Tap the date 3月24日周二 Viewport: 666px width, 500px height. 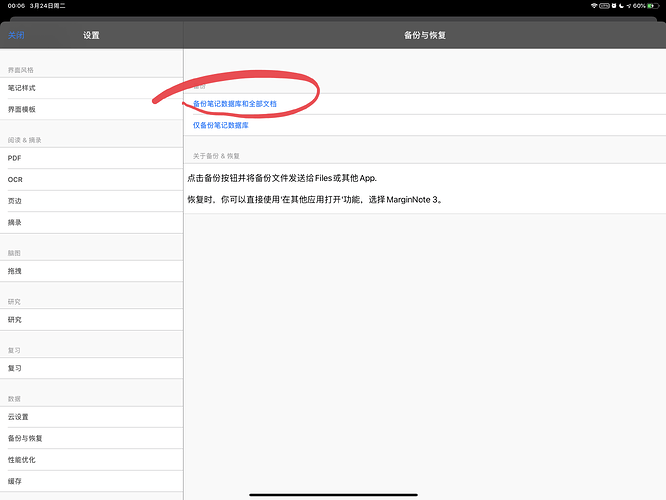[x=48, y=6]
